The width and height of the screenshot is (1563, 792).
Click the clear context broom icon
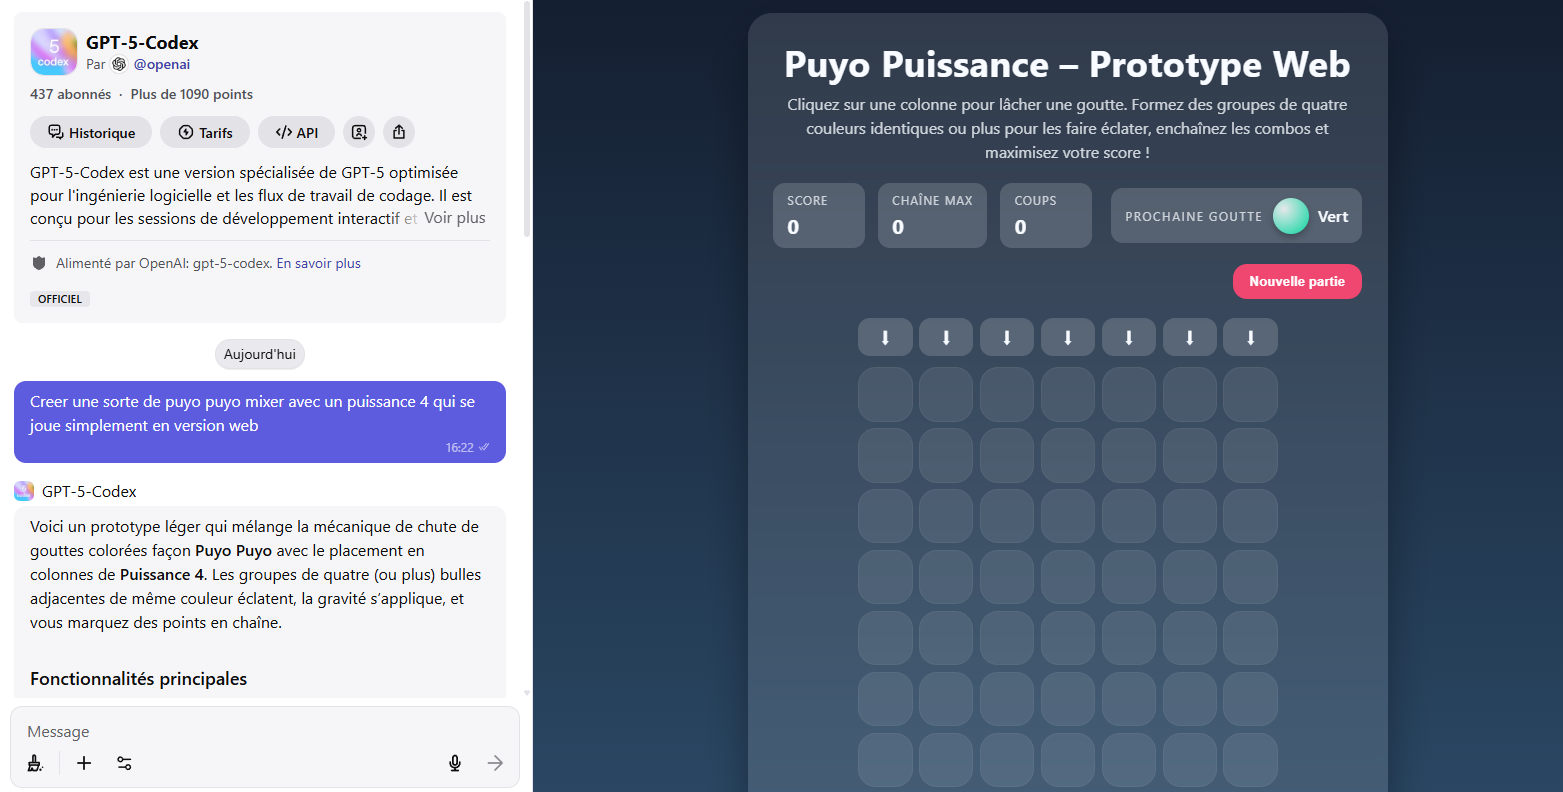point(35,763)
